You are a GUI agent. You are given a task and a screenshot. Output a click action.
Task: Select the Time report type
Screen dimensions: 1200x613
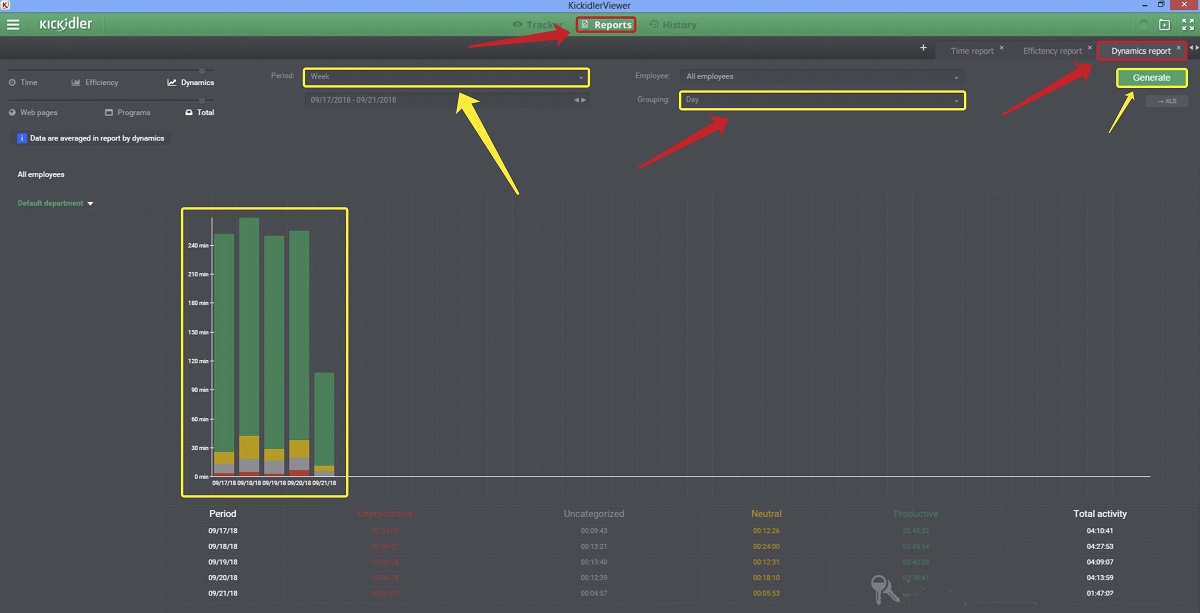coord(24,83)
